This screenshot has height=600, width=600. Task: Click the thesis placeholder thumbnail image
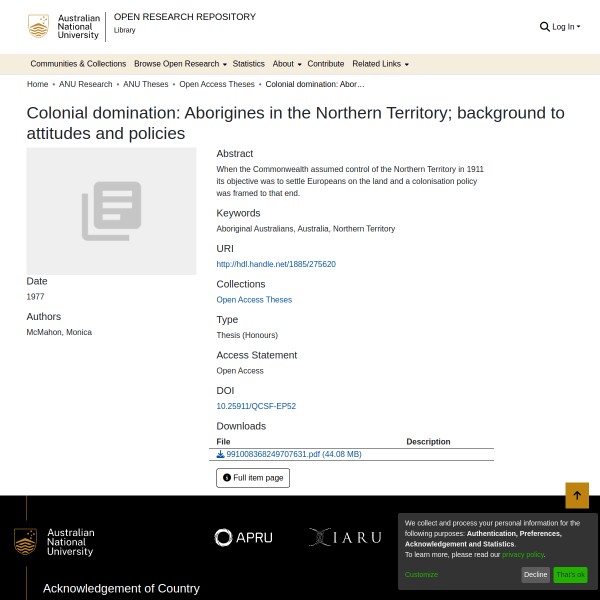[x=111, y=211]
